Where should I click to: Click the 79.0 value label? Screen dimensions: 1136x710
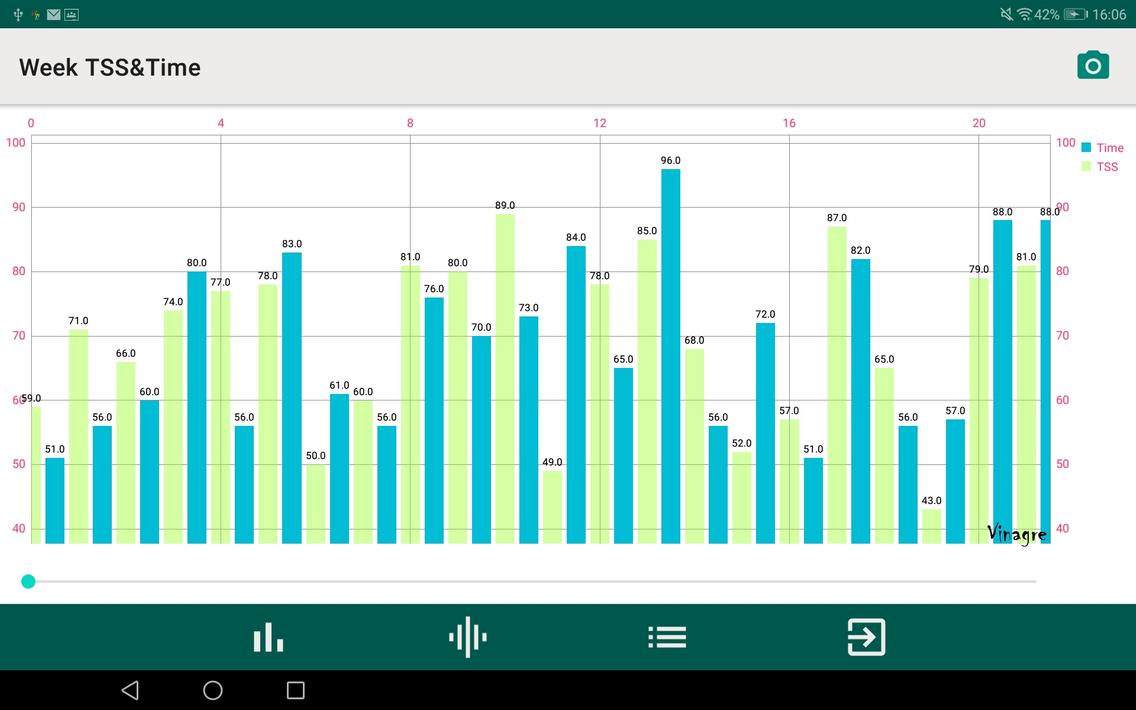pos(979,269)
